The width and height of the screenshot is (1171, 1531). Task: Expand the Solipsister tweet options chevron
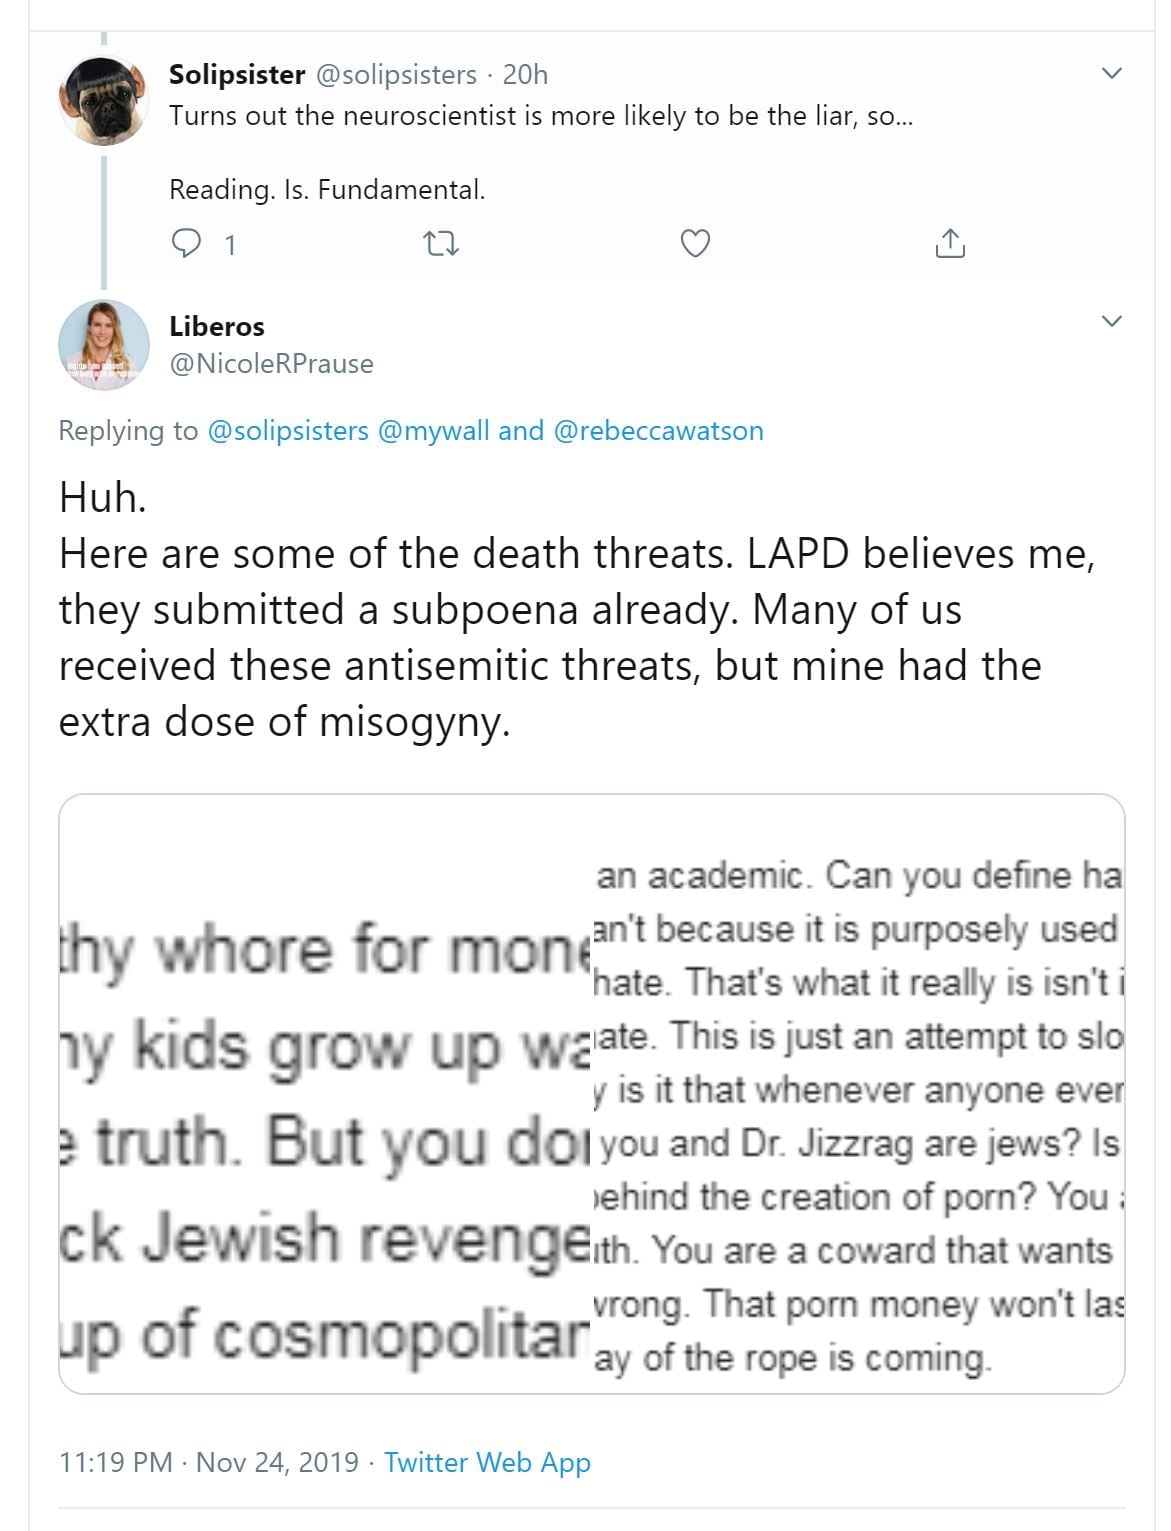click(x=1111, y=73)
